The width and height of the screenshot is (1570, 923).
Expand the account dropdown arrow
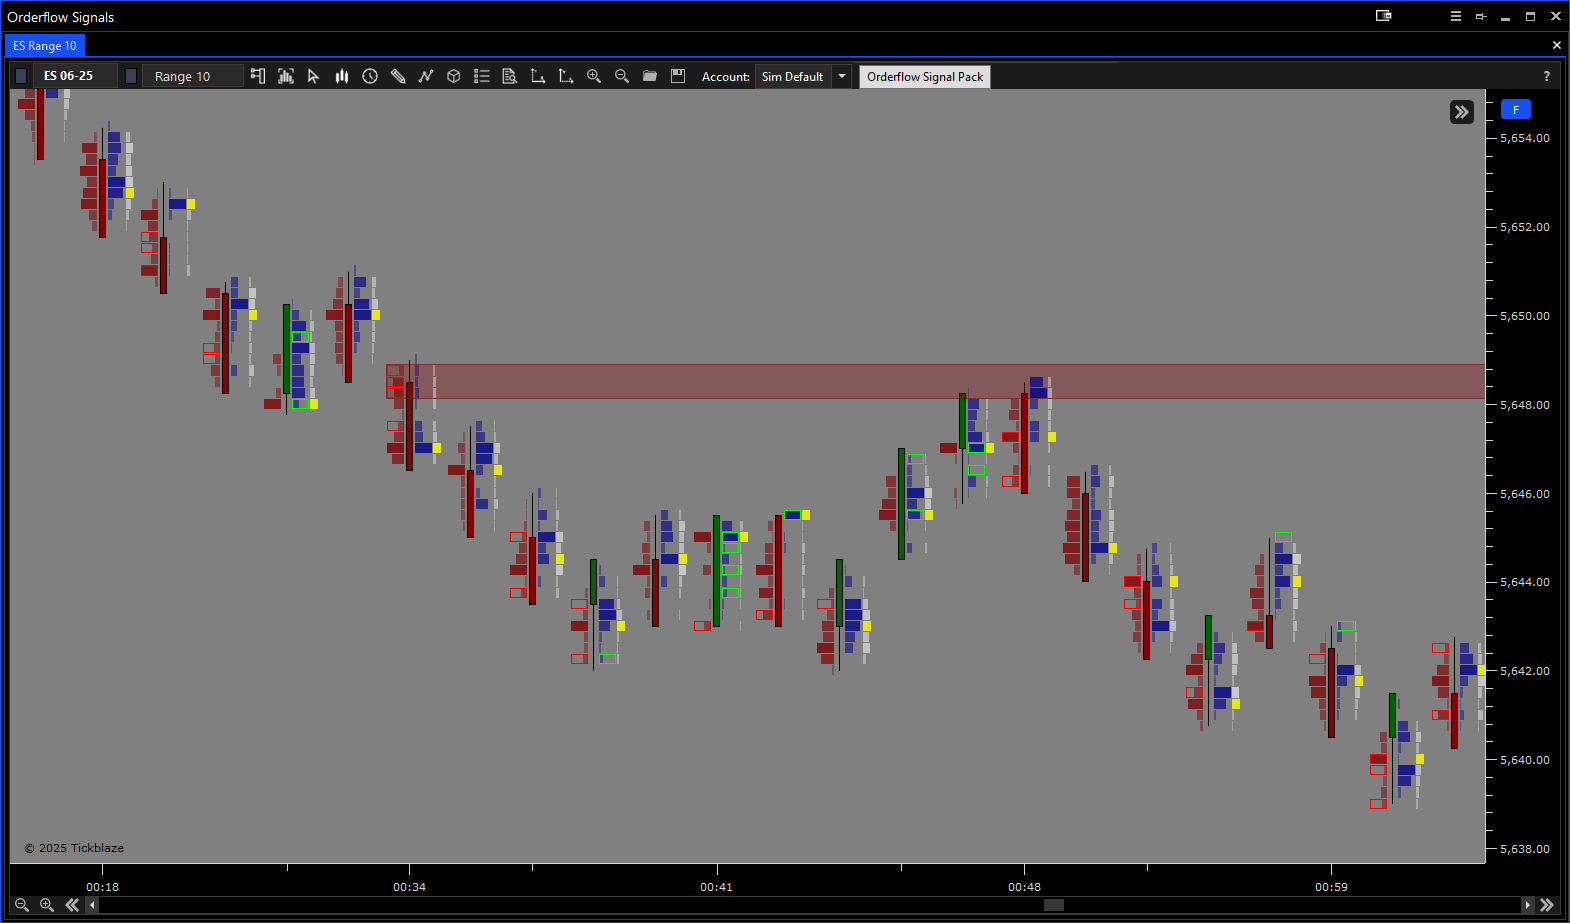842,76
